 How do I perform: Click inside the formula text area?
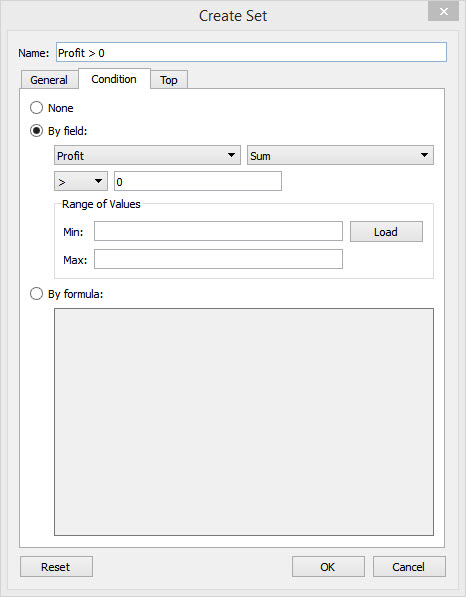pyautogui.click(x=244, y=422)
